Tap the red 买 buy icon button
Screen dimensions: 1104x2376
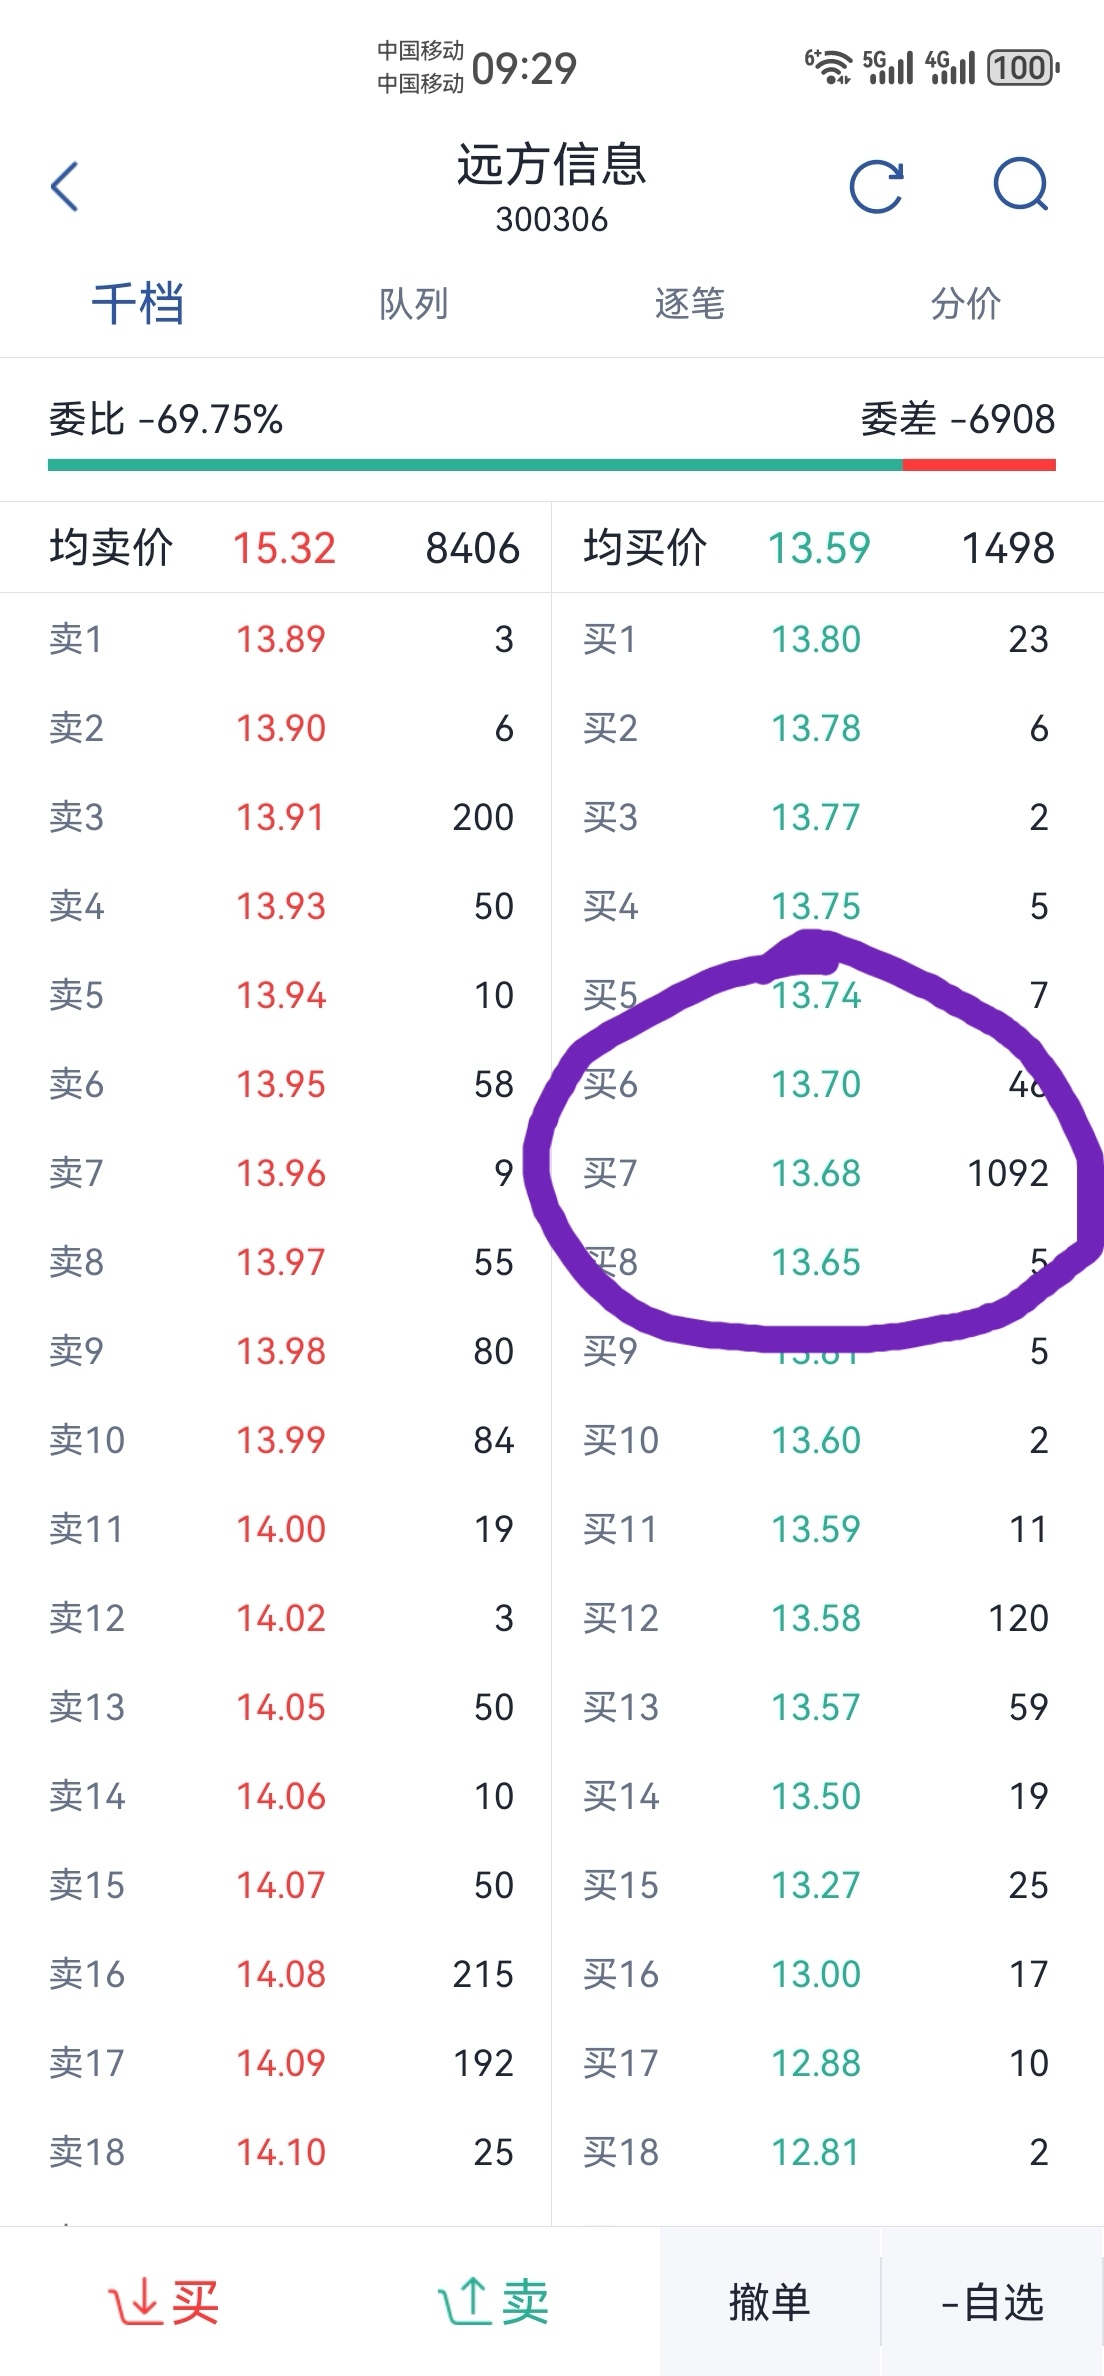pos(163,2302)
